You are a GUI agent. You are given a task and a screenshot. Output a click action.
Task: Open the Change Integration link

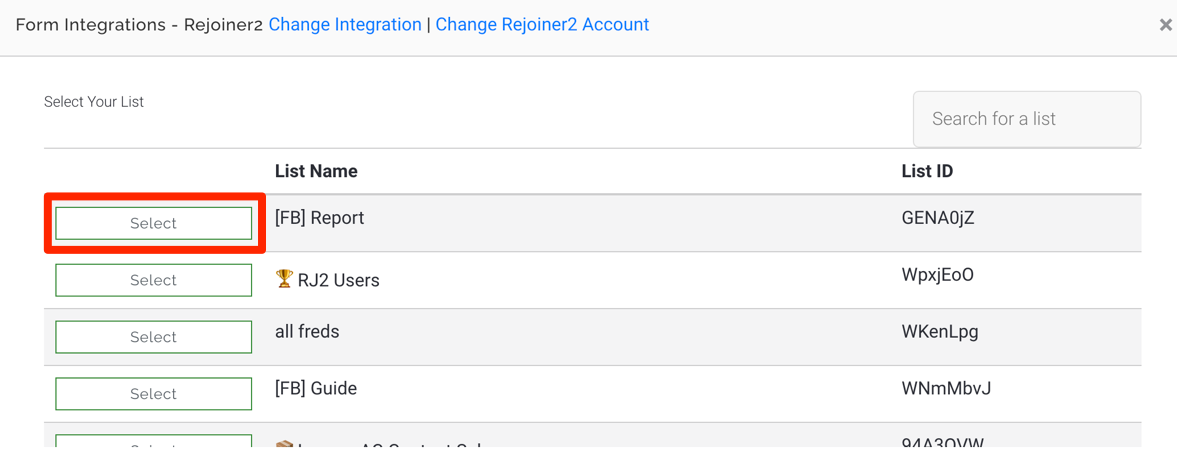click(345, 25)
